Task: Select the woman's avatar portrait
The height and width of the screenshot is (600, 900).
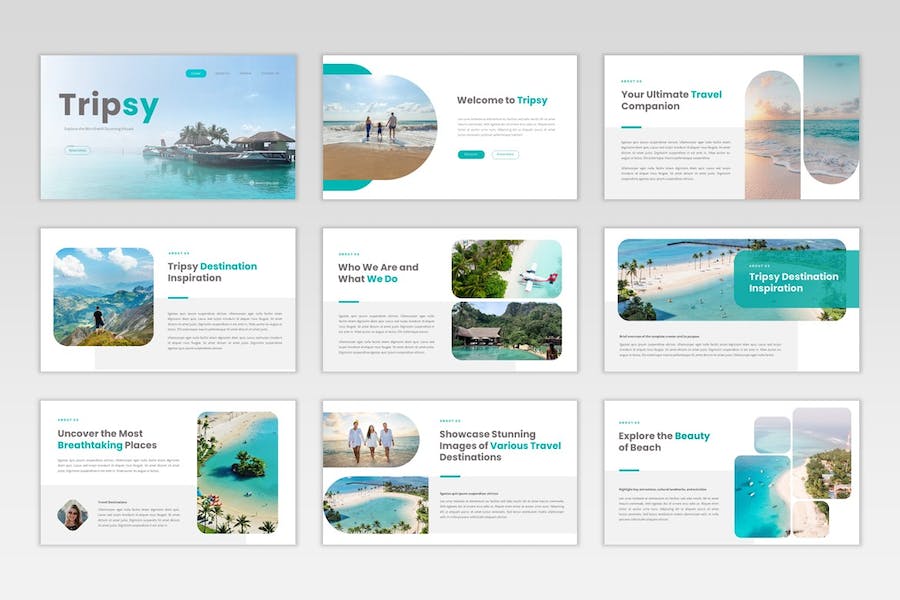Action: pyautogui.click(x=73, y=514)
